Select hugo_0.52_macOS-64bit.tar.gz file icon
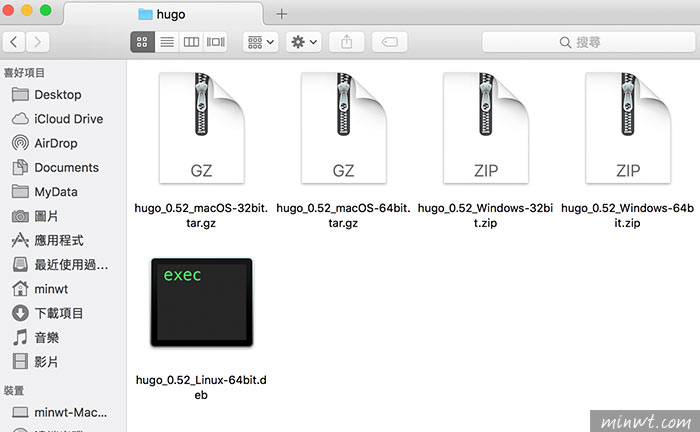The height and width of the screenshot is (432, 700). [343, 128]
